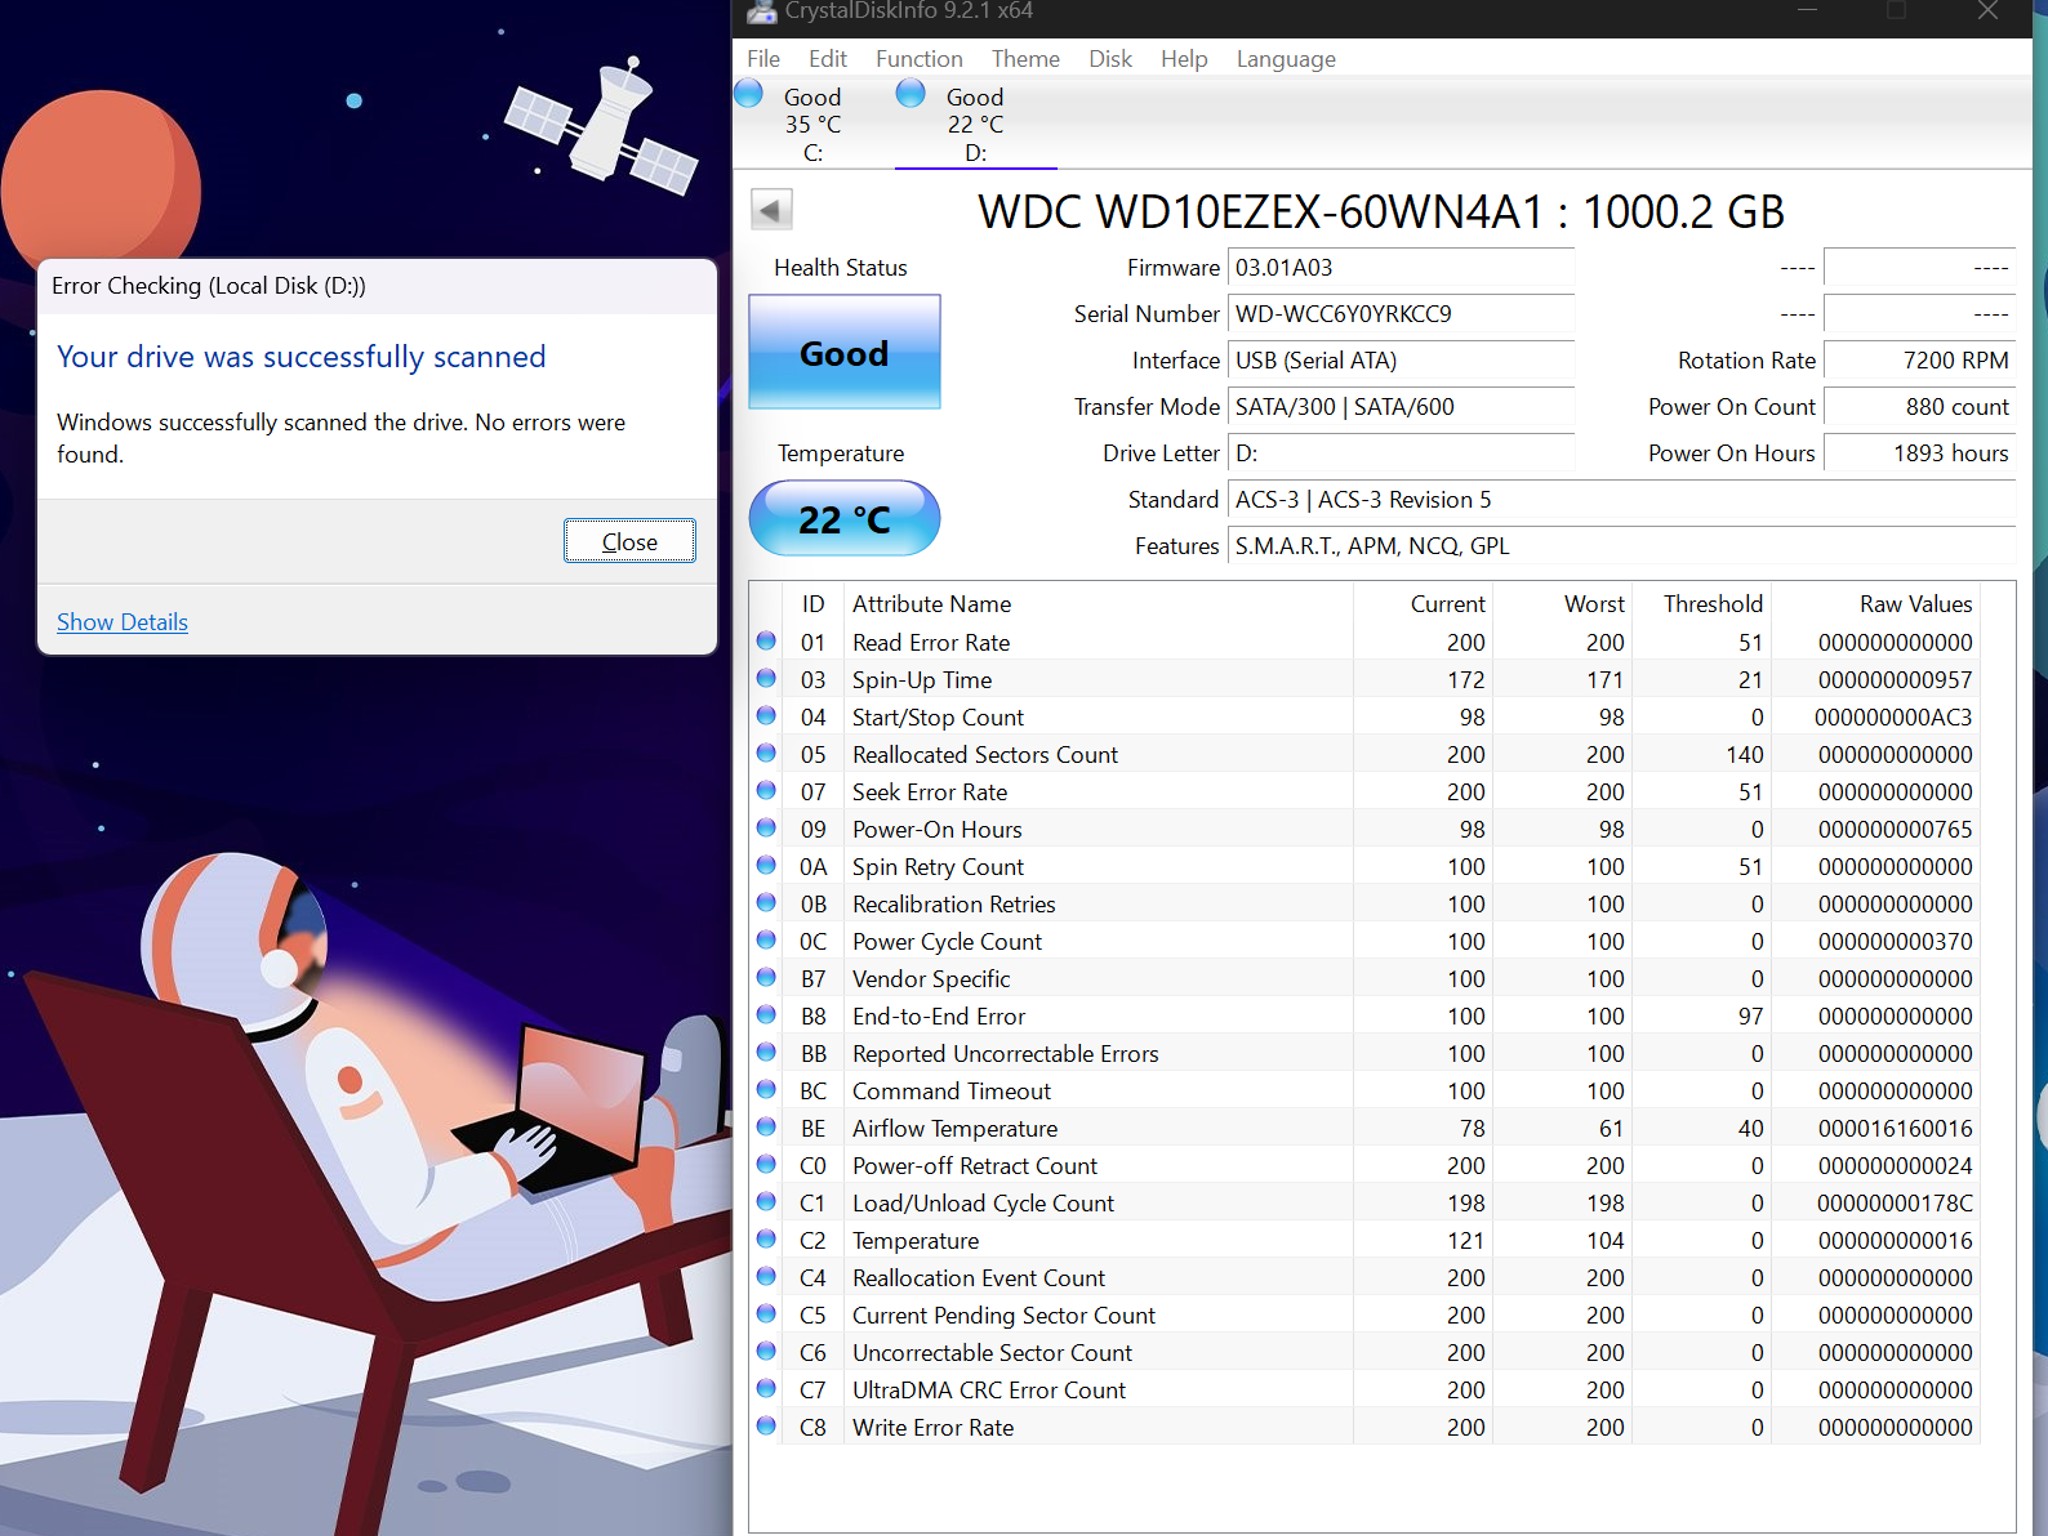Screen dimensions: 2048x1536
Task: Click the CrystalDiskInfo title bar app icon
Action: (762, 11)
